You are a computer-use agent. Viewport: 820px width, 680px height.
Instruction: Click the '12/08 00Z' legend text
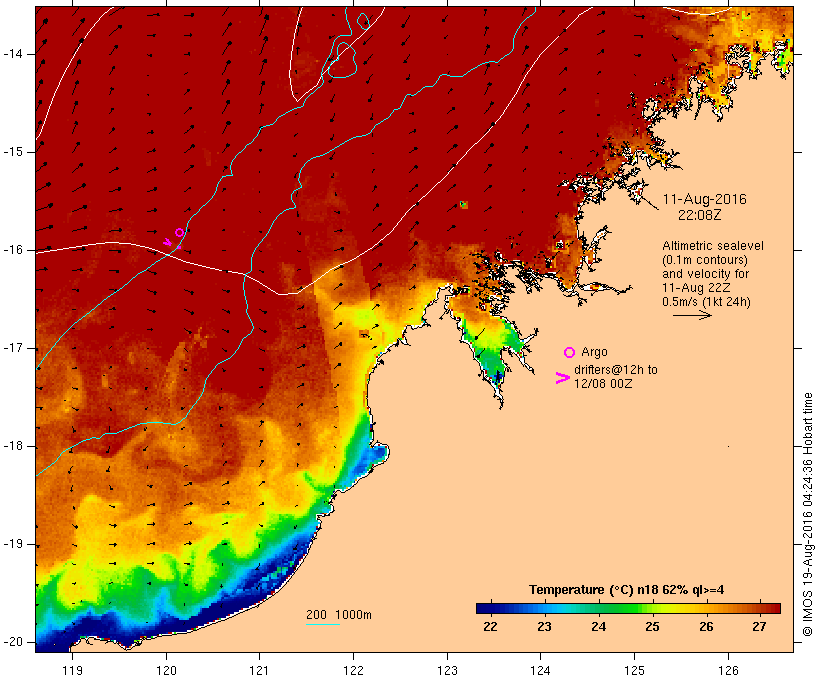click(602, 383)
